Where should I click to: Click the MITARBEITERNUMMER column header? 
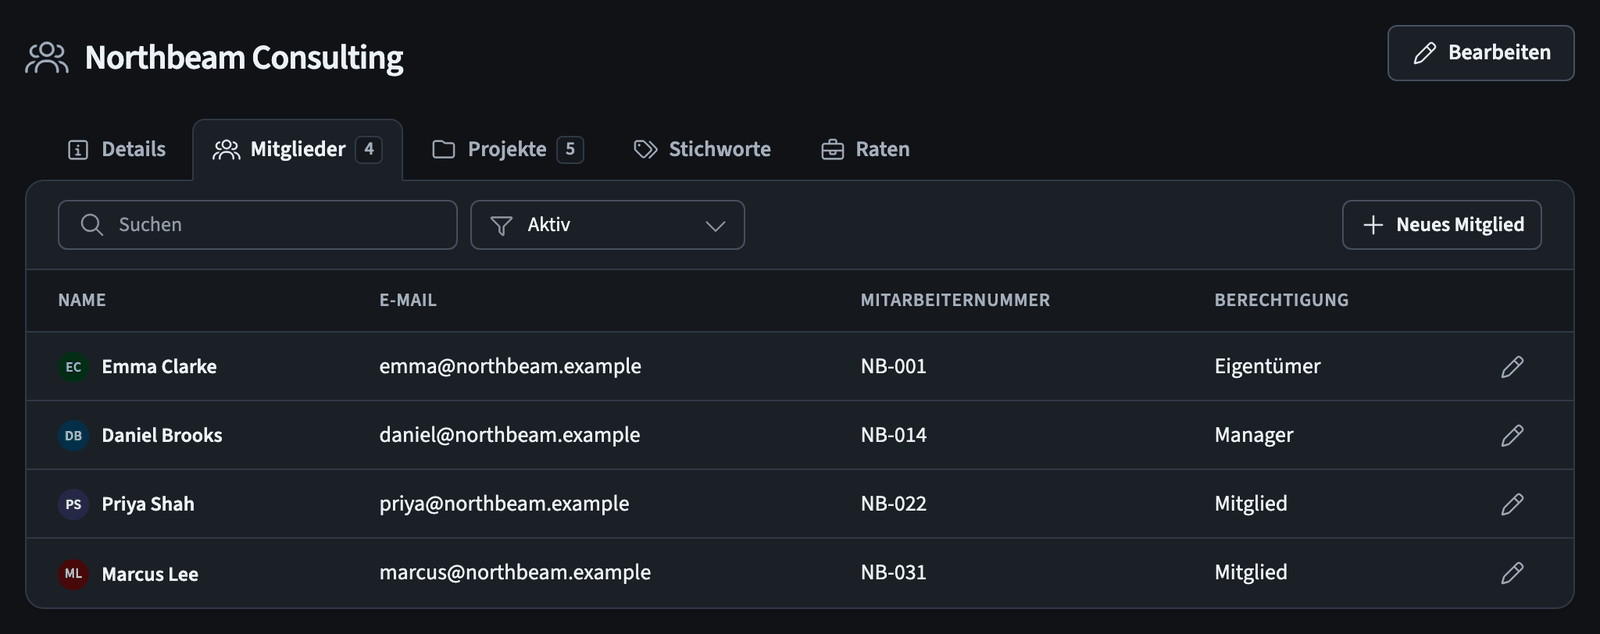(955, 300)
